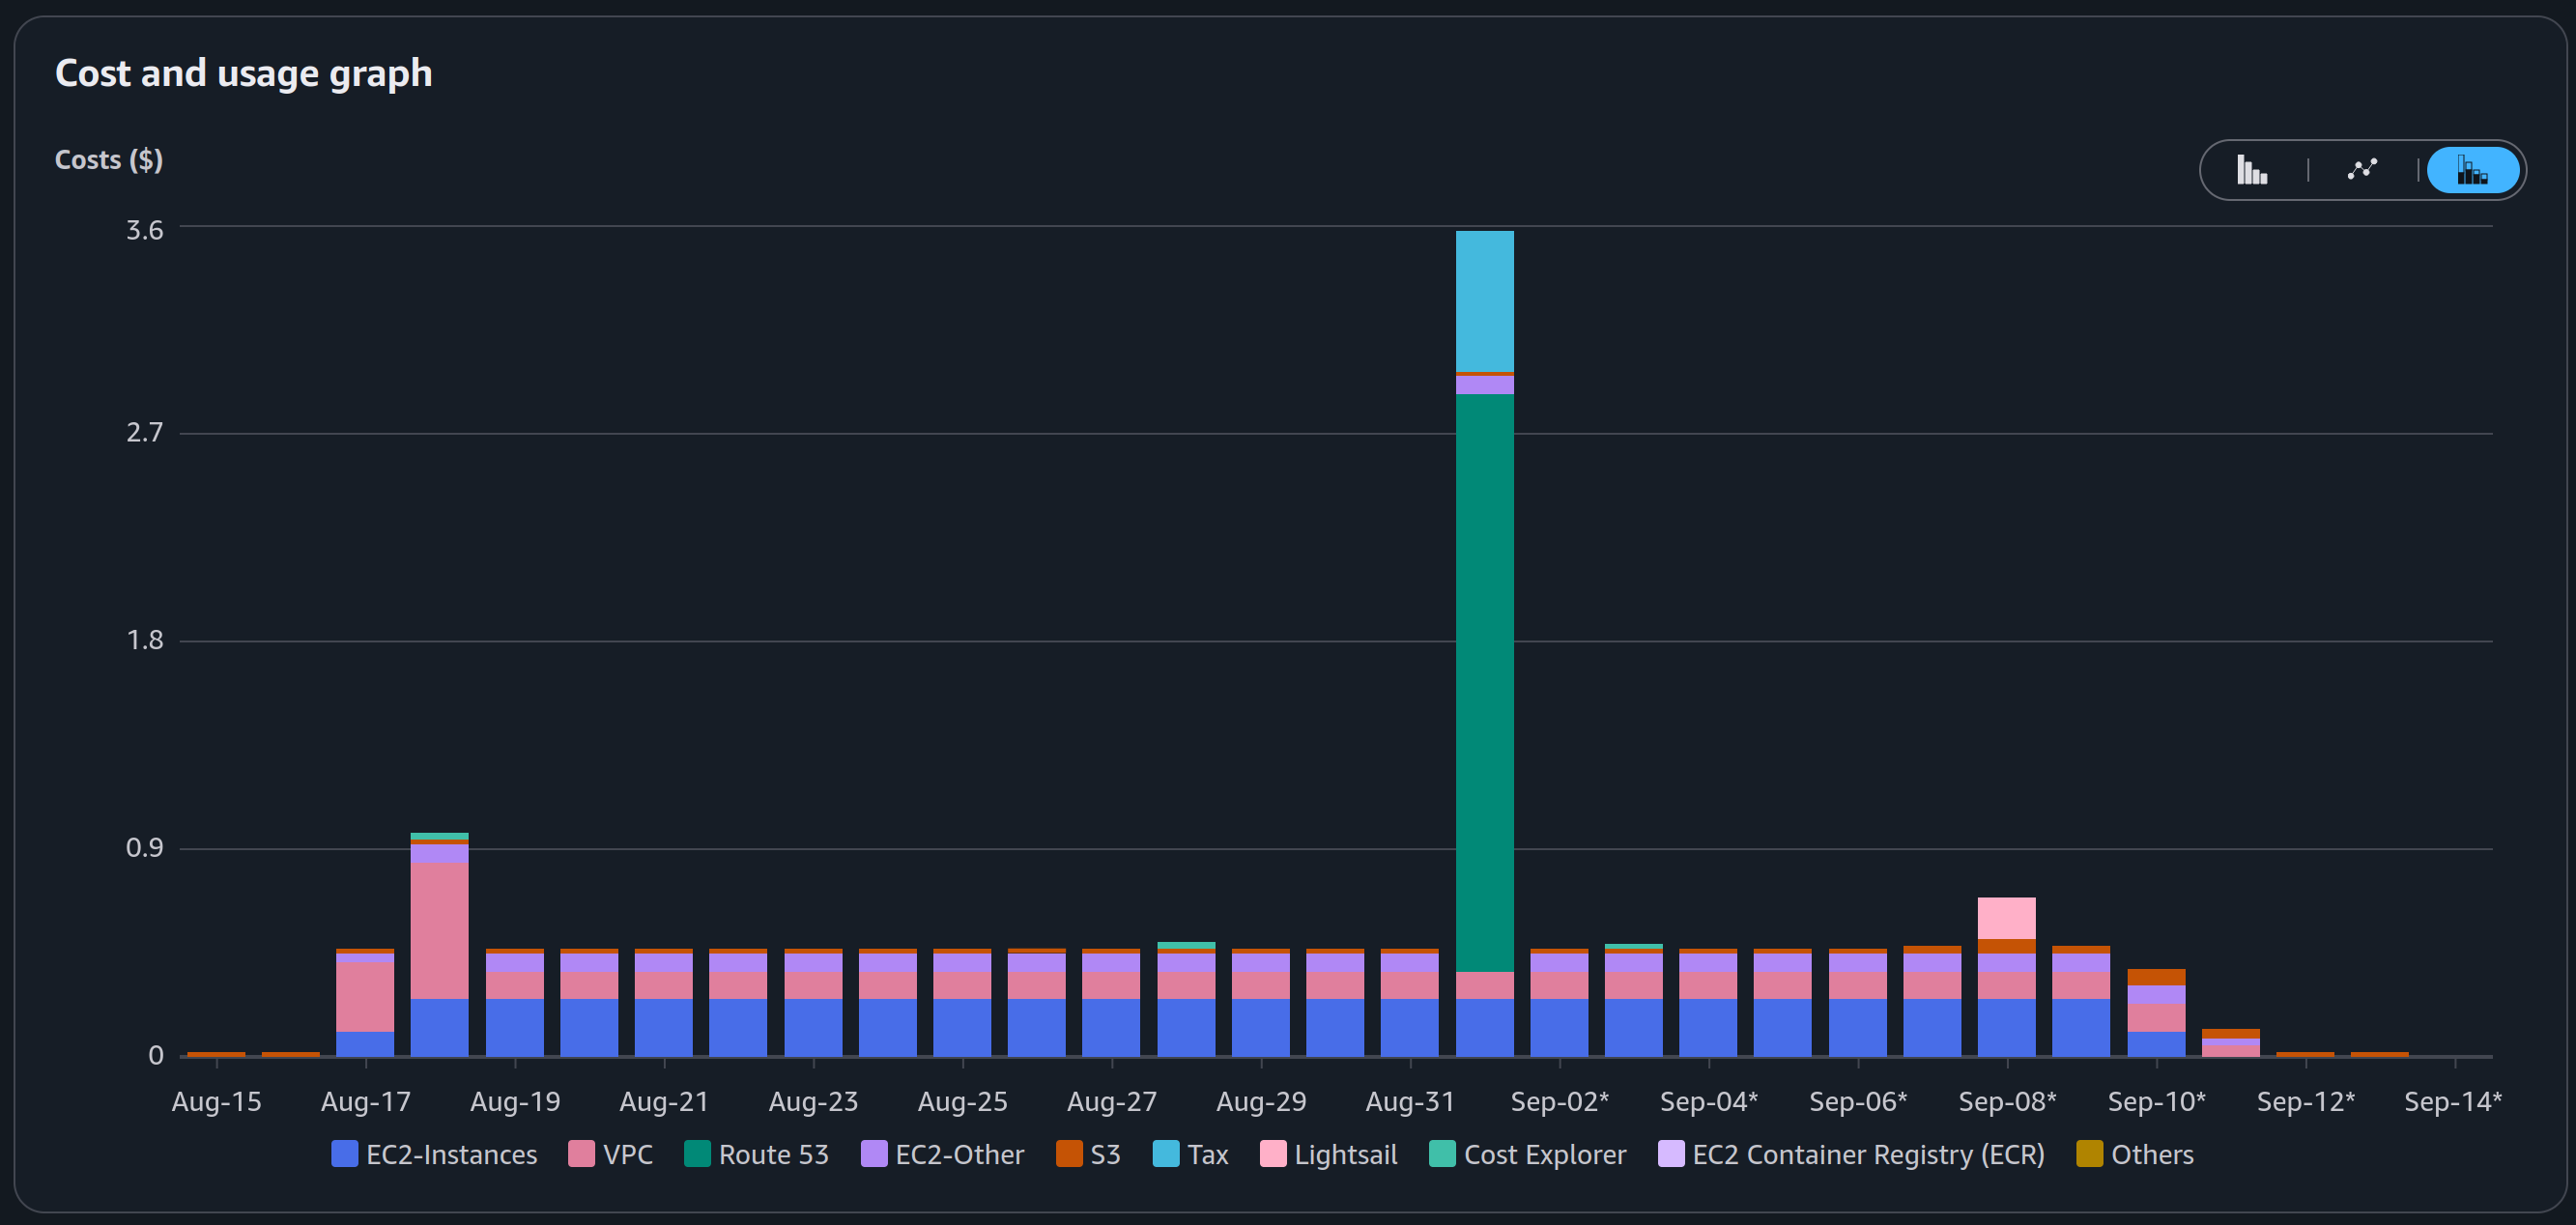
Task: Click the Others legend swatch
Action: pyautogui.click(x=2089, y=1154)
